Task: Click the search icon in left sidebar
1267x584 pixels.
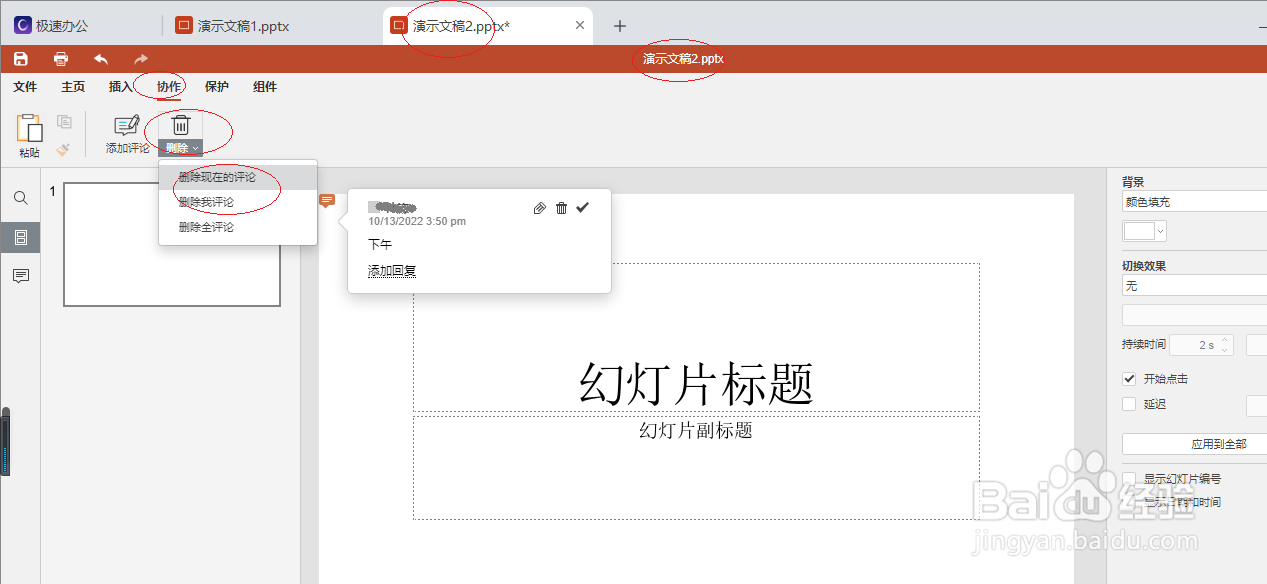Action: coord(20,198)
